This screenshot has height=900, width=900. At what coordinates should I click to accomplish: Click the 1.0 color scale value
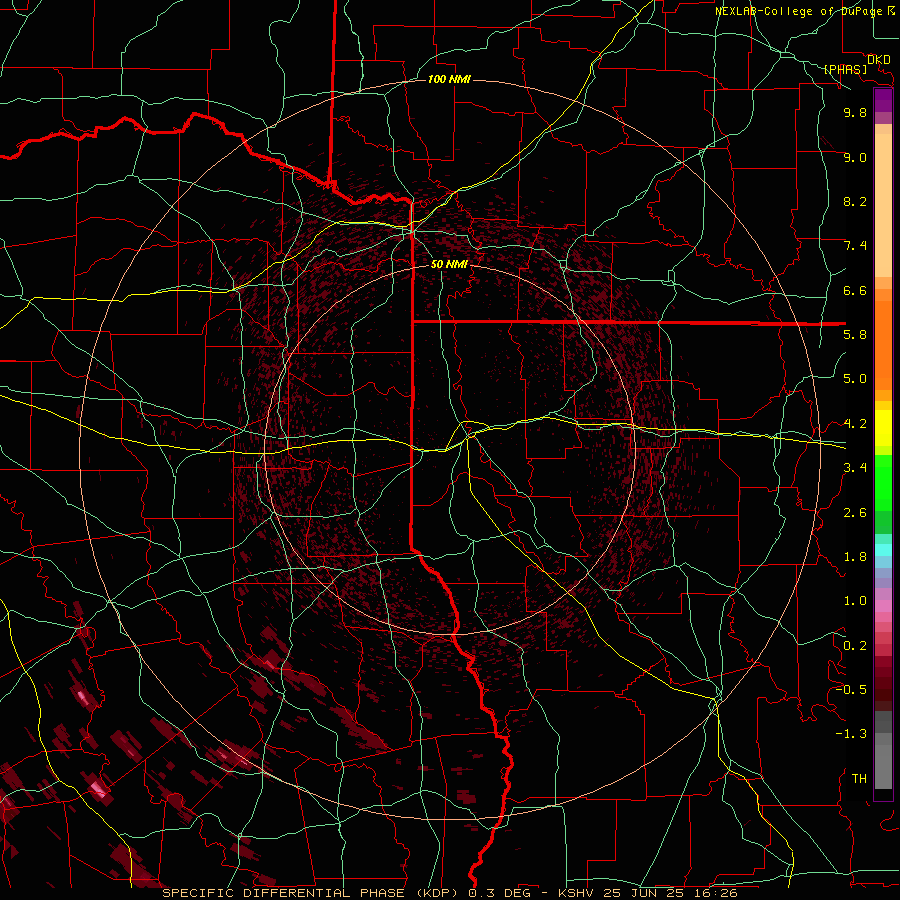pos(855,600)
